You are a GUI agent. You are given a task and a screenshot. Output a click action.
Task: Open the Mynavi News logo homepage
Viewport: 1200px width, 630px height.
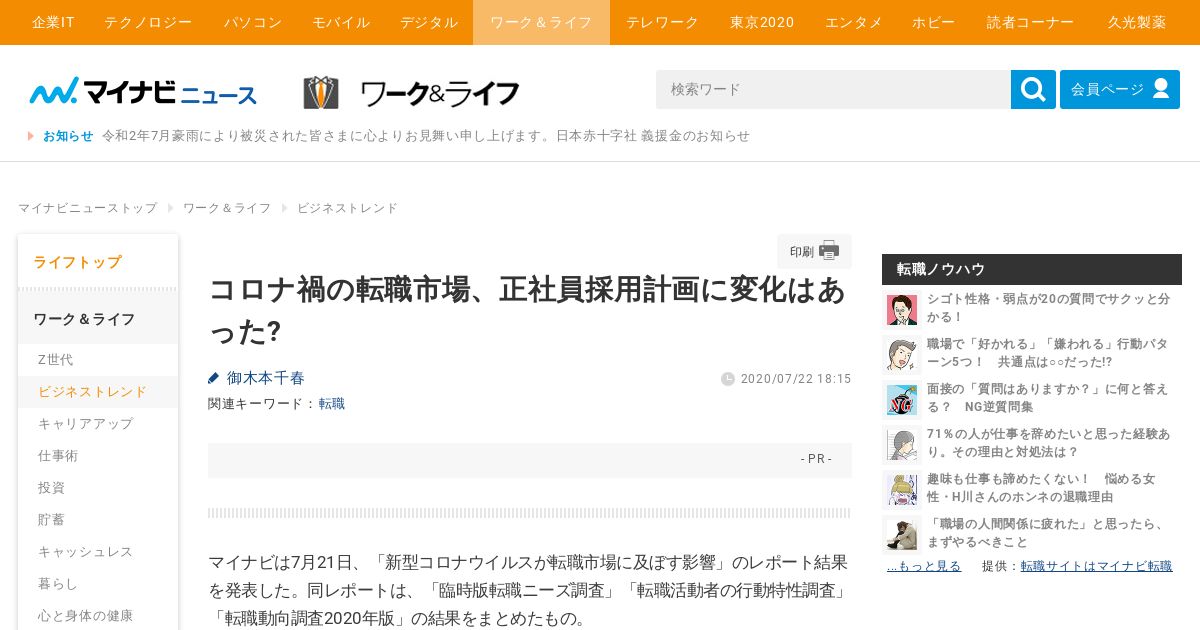[143, 91]
